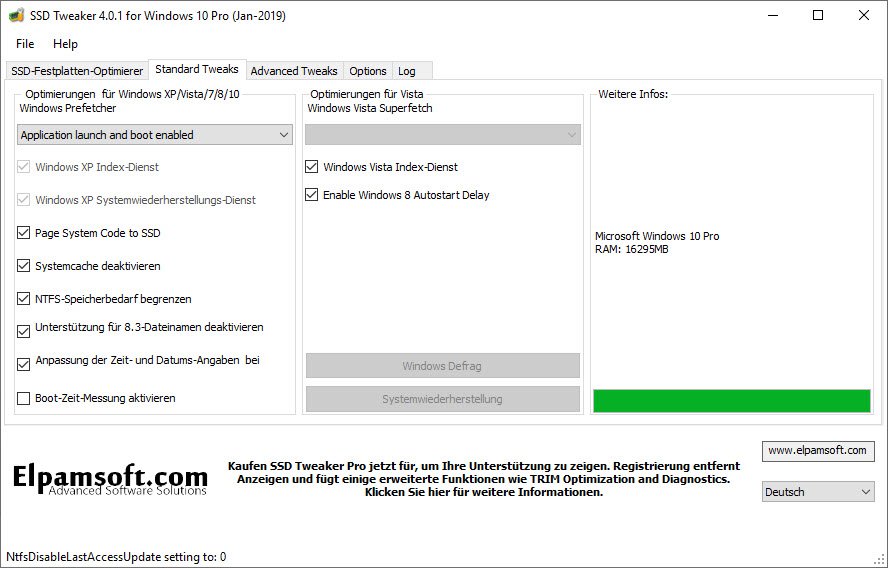Uncheck Systemcache deaktivieren

point(23,266)
